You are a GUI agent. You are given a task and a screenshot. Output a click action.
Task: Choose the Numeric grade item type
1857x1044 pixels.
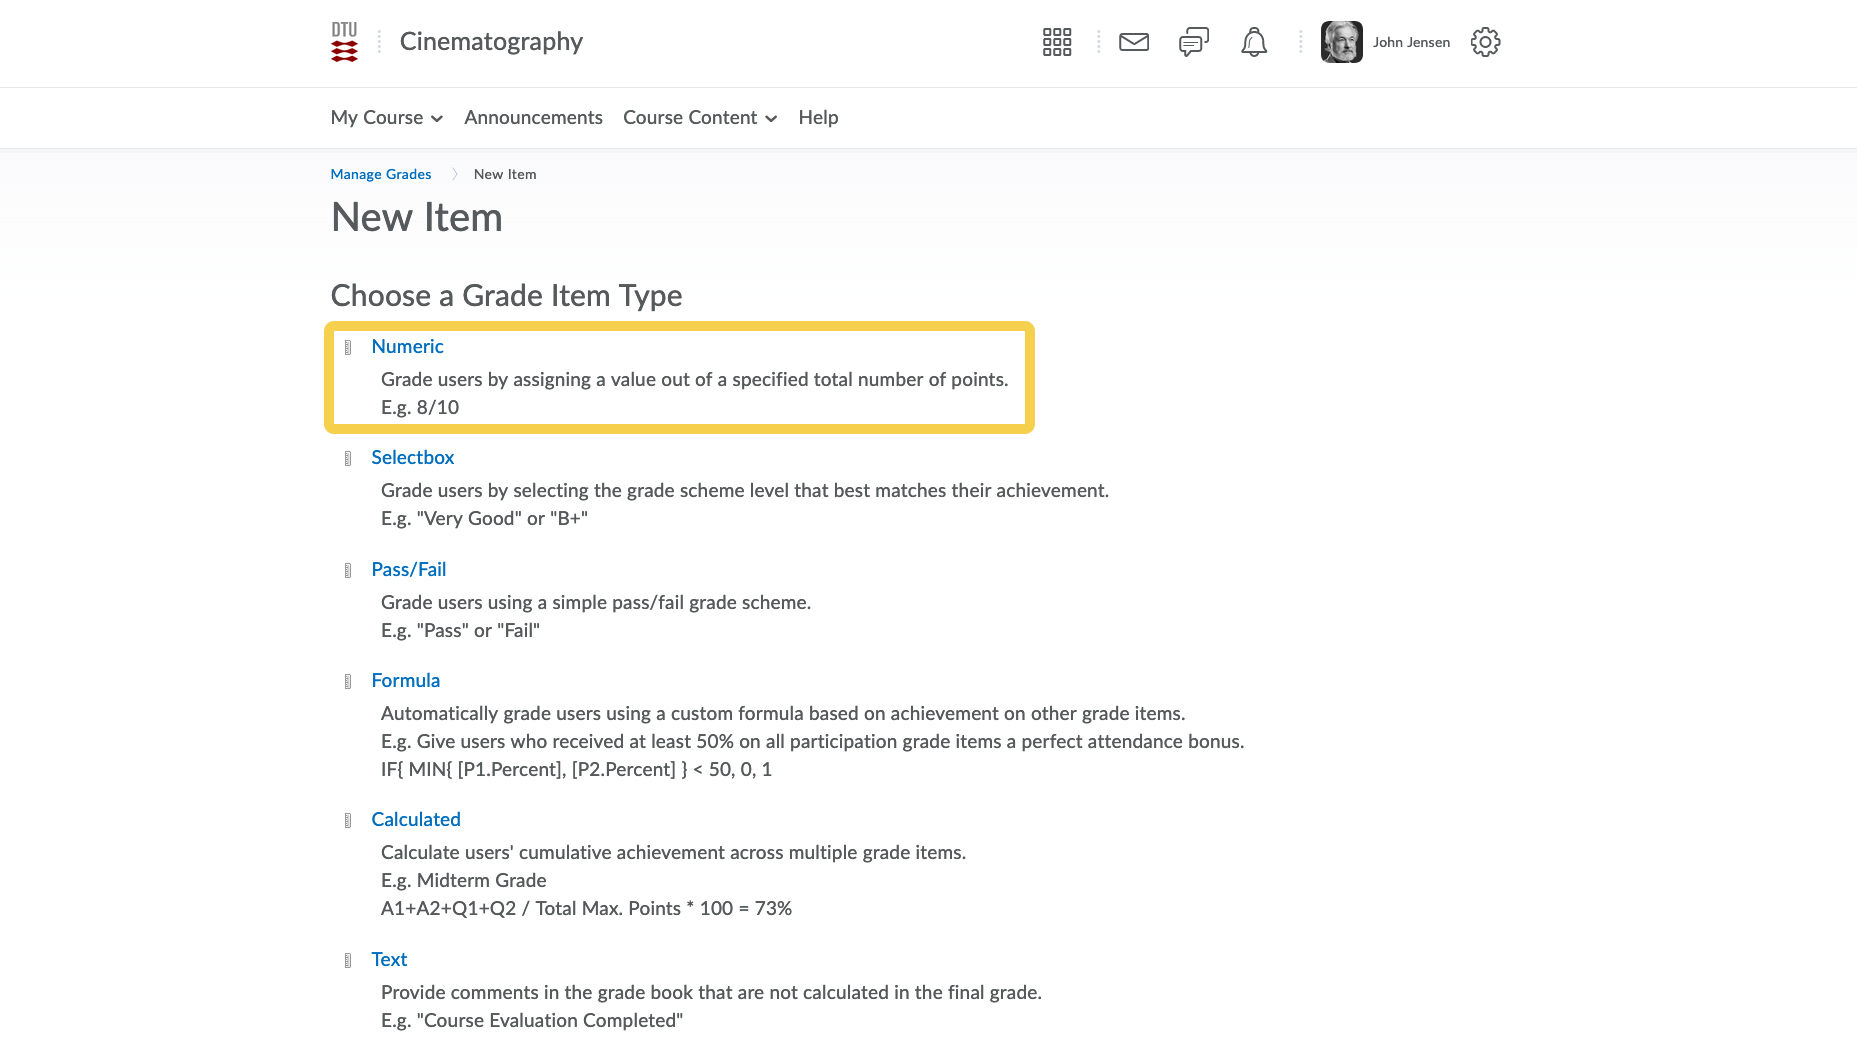coord(407,347)
